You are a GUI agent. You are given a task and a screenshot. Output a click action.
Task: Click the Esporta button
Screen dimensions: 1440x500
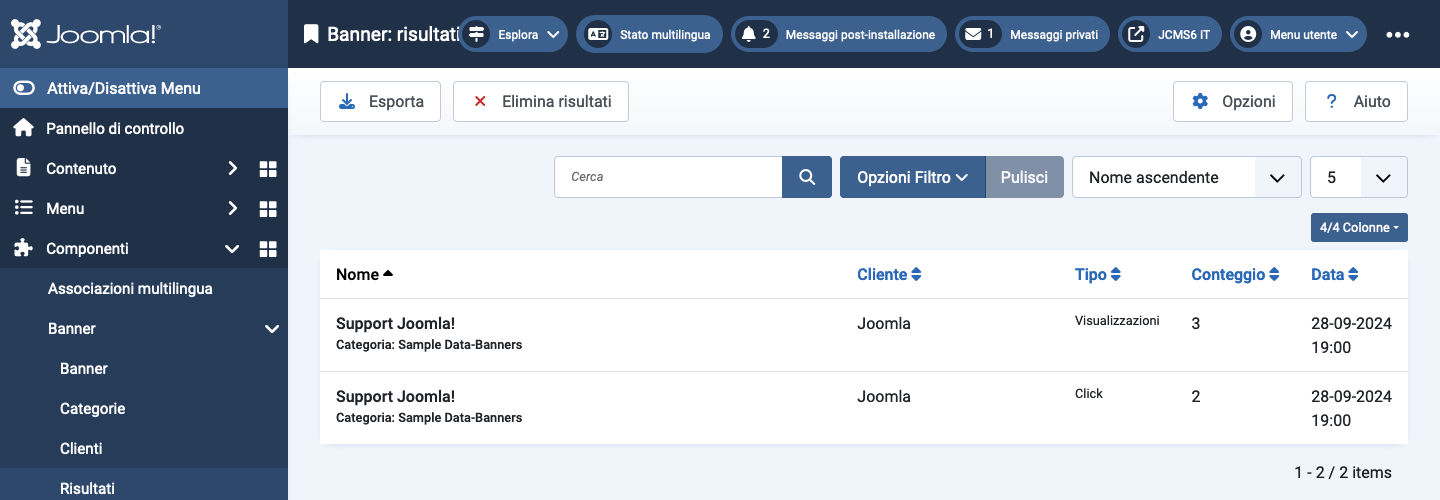click(380, 102)
